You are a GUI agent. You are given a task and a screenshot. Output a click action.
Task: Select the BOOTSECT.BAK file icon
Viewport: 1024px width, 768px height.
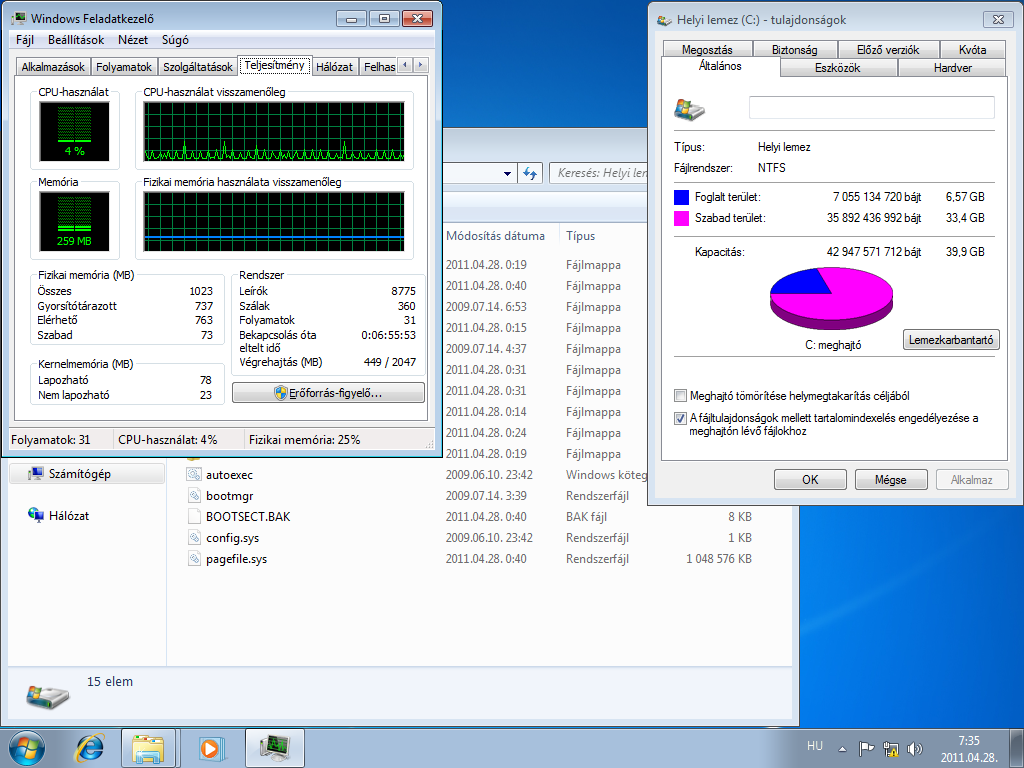tap(194, 517)
